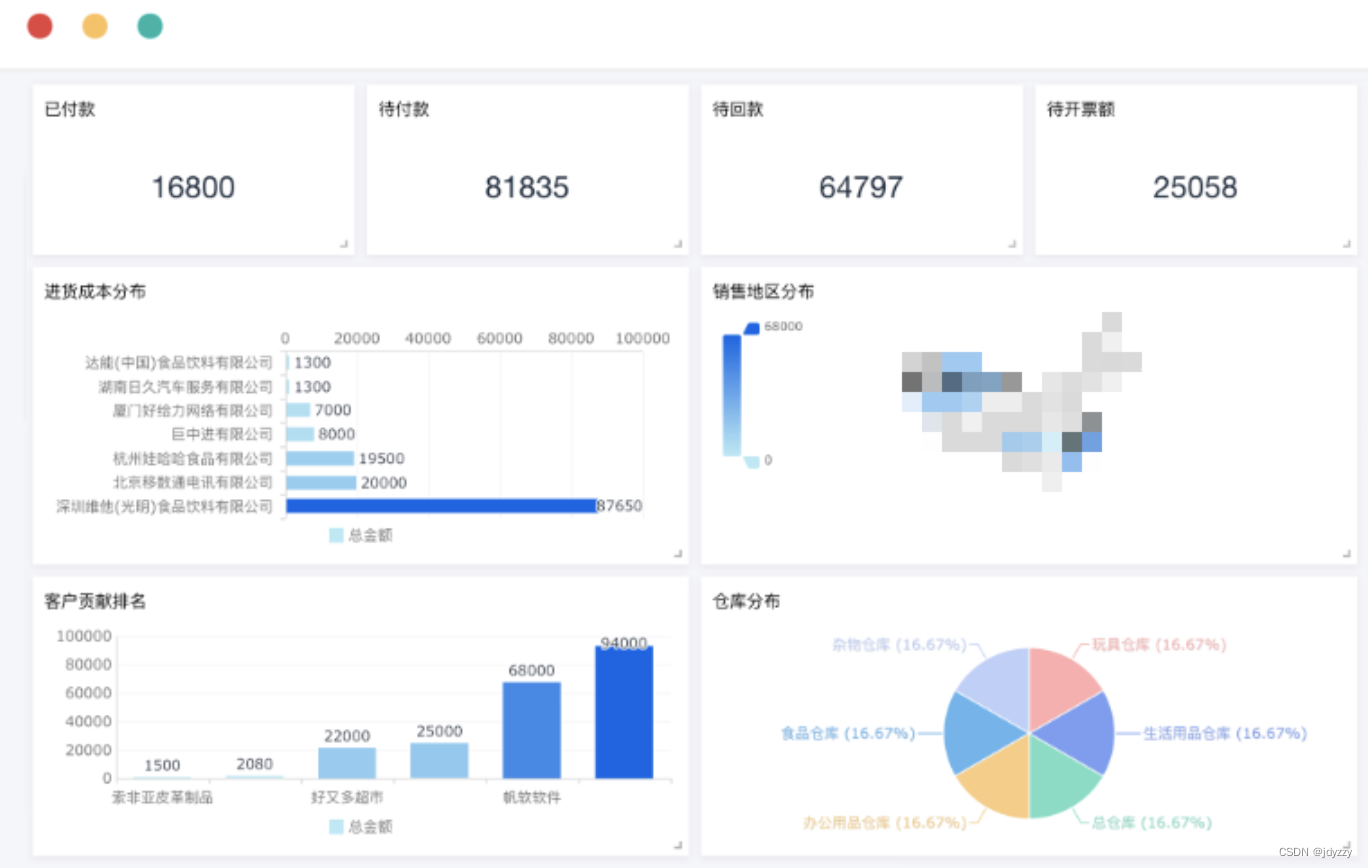Click the 总仓库 (16.67%) pie label
Viewport: 1368px width, 868px height.
pos(1152,823)
